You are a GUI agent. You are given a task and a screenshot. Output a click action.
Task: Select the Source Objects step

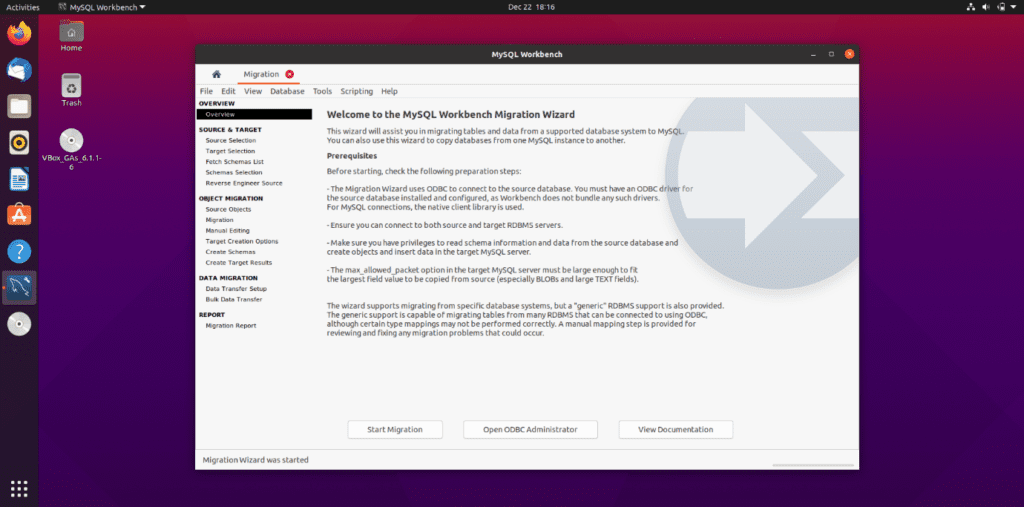point(228,209)
